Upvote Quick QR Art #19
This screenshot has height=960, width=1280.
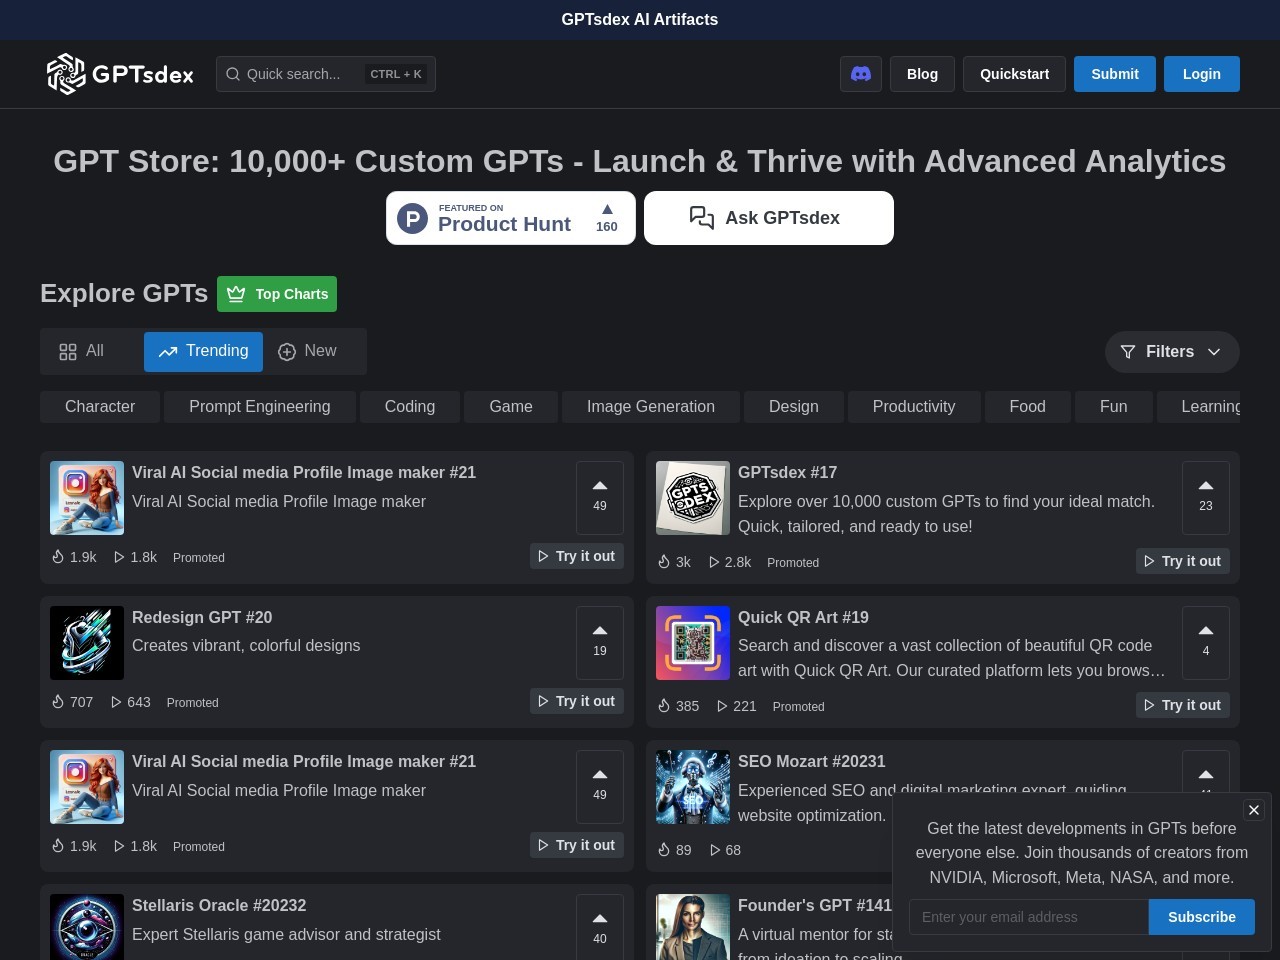pos(1206,643)
